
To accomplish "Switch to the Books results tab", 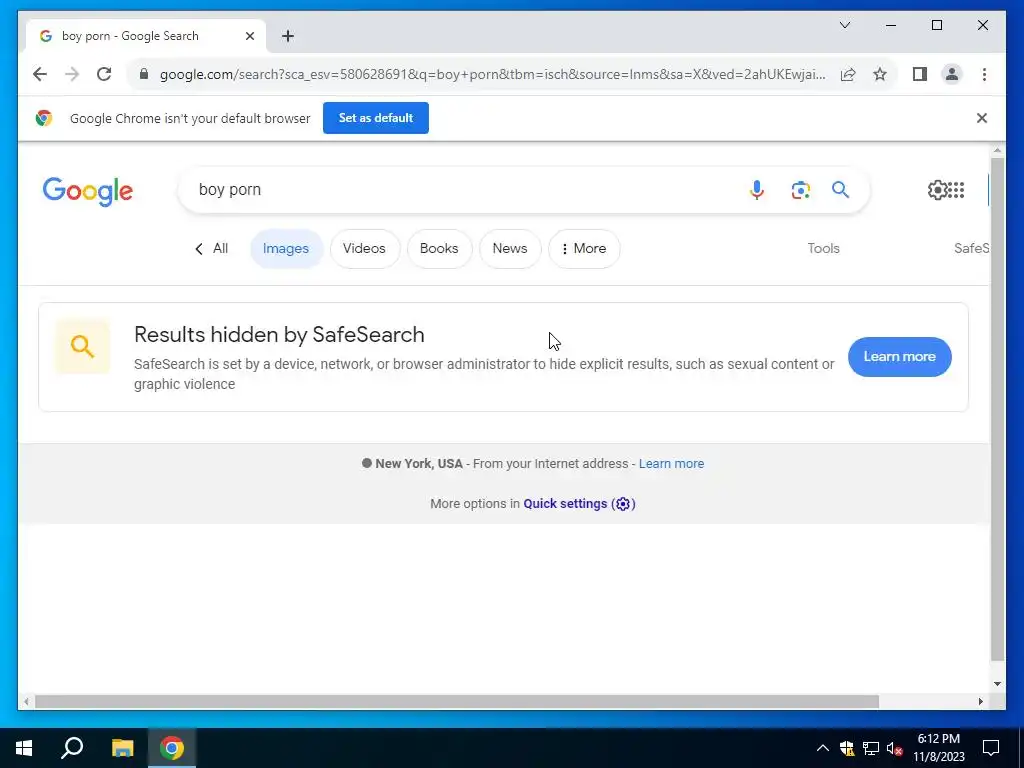I will [x=439, y=249].
